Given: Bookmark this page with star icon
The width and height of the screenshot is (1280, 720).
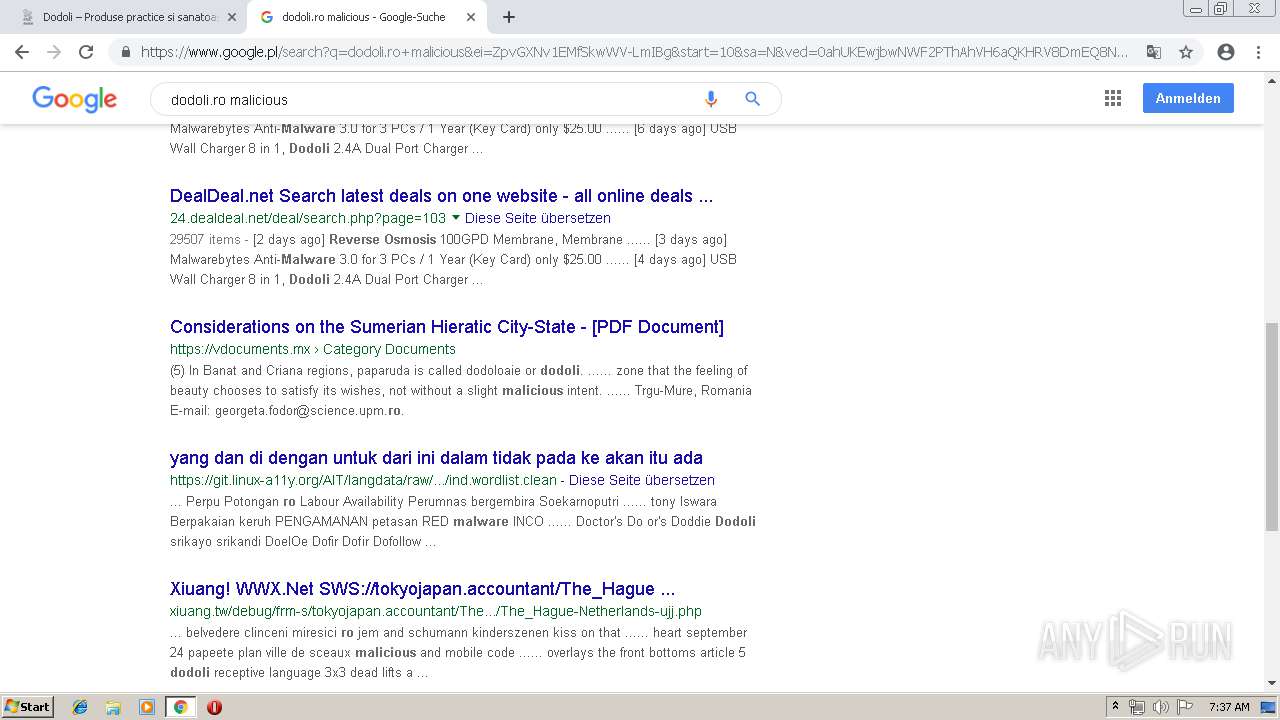Looking at the screenshot, I should point(1186,52).
